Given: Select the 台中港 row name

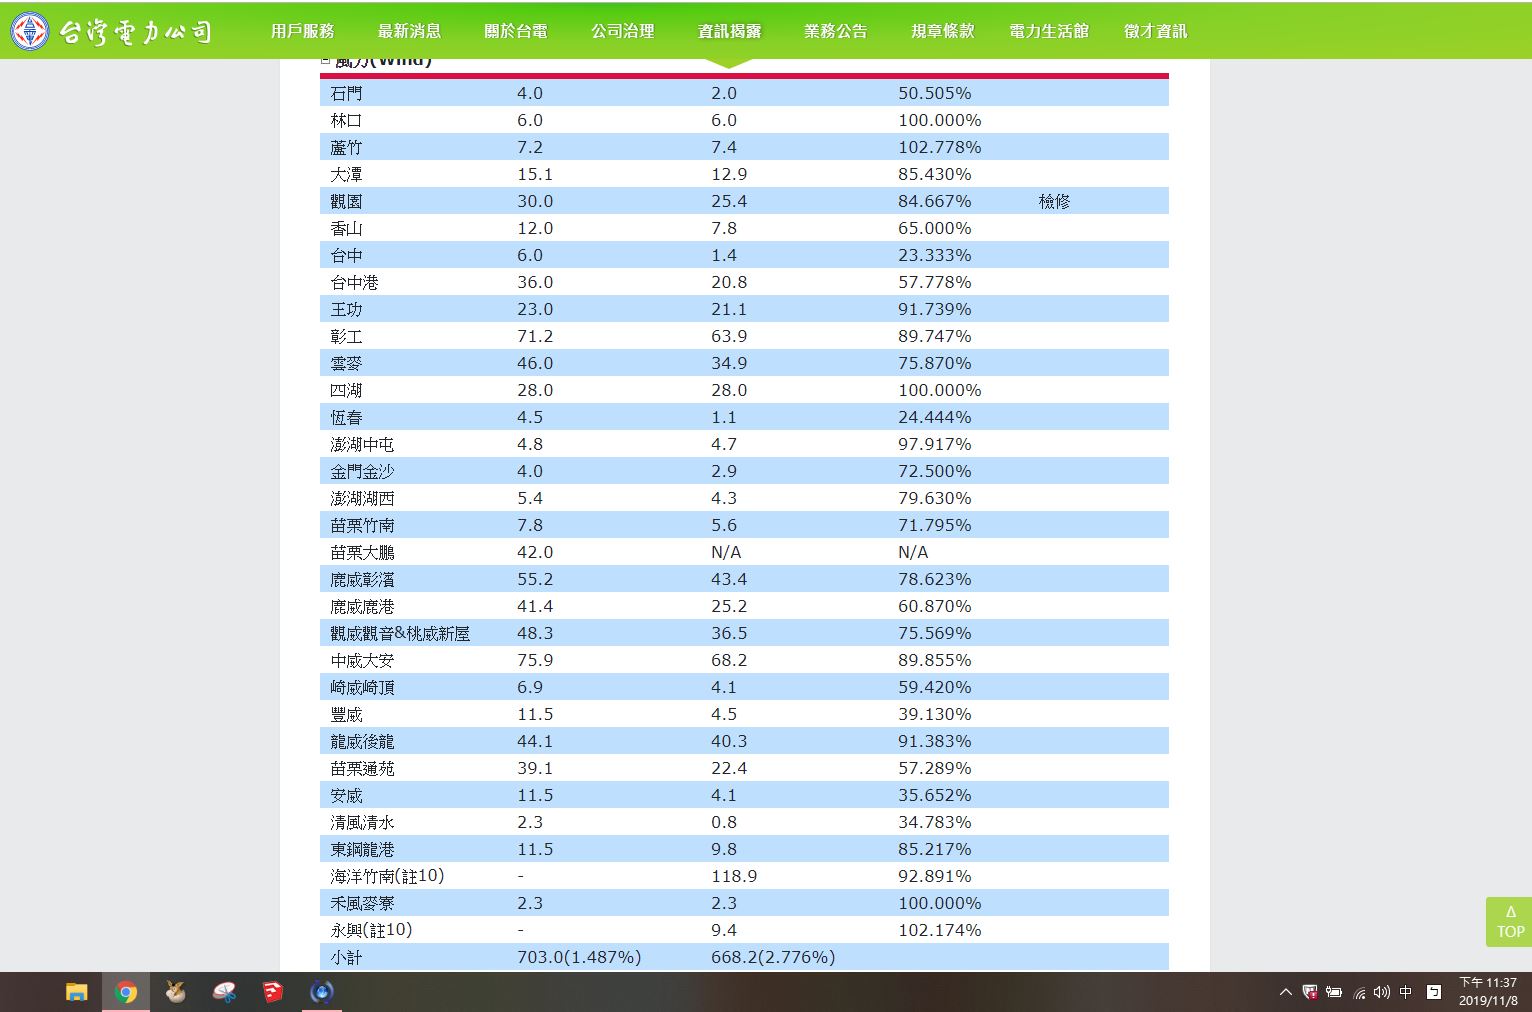Looking at the screenshot, I should [x=354, y=282].
